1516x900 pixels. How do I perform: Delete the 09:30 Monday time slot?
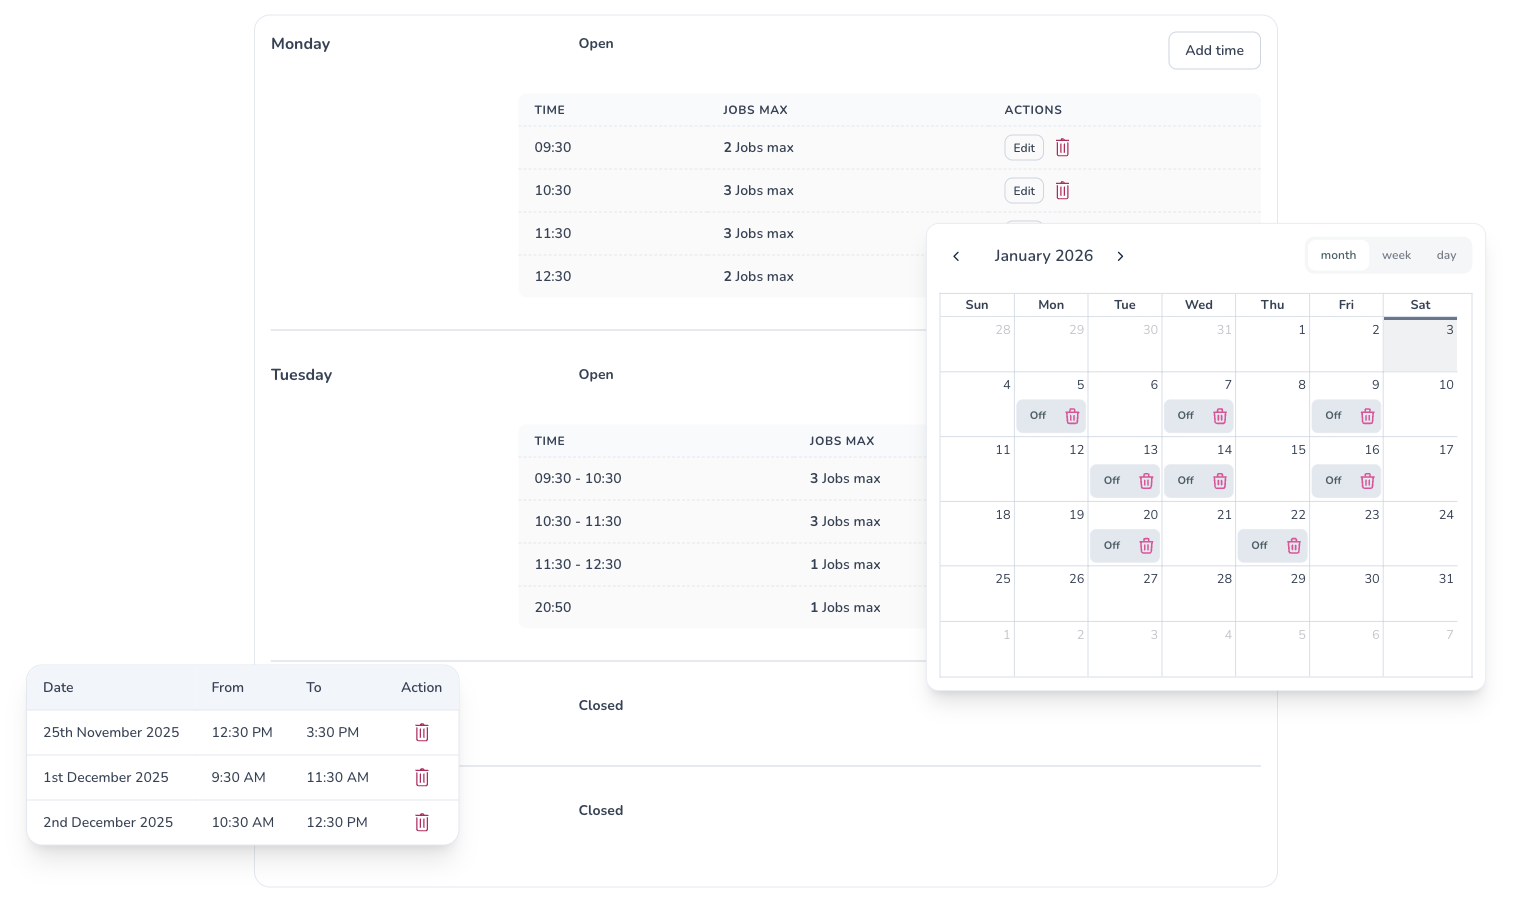(x=1063, y=148)
